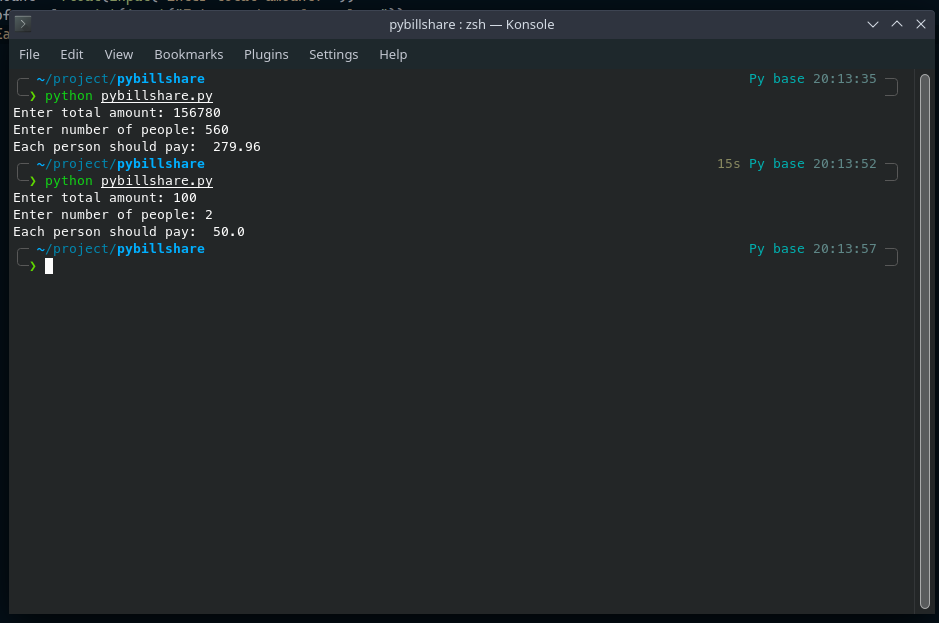
Task: Minimize the Konsole window with down chevron
Action: pyautogui.click(x=873, y=25)
